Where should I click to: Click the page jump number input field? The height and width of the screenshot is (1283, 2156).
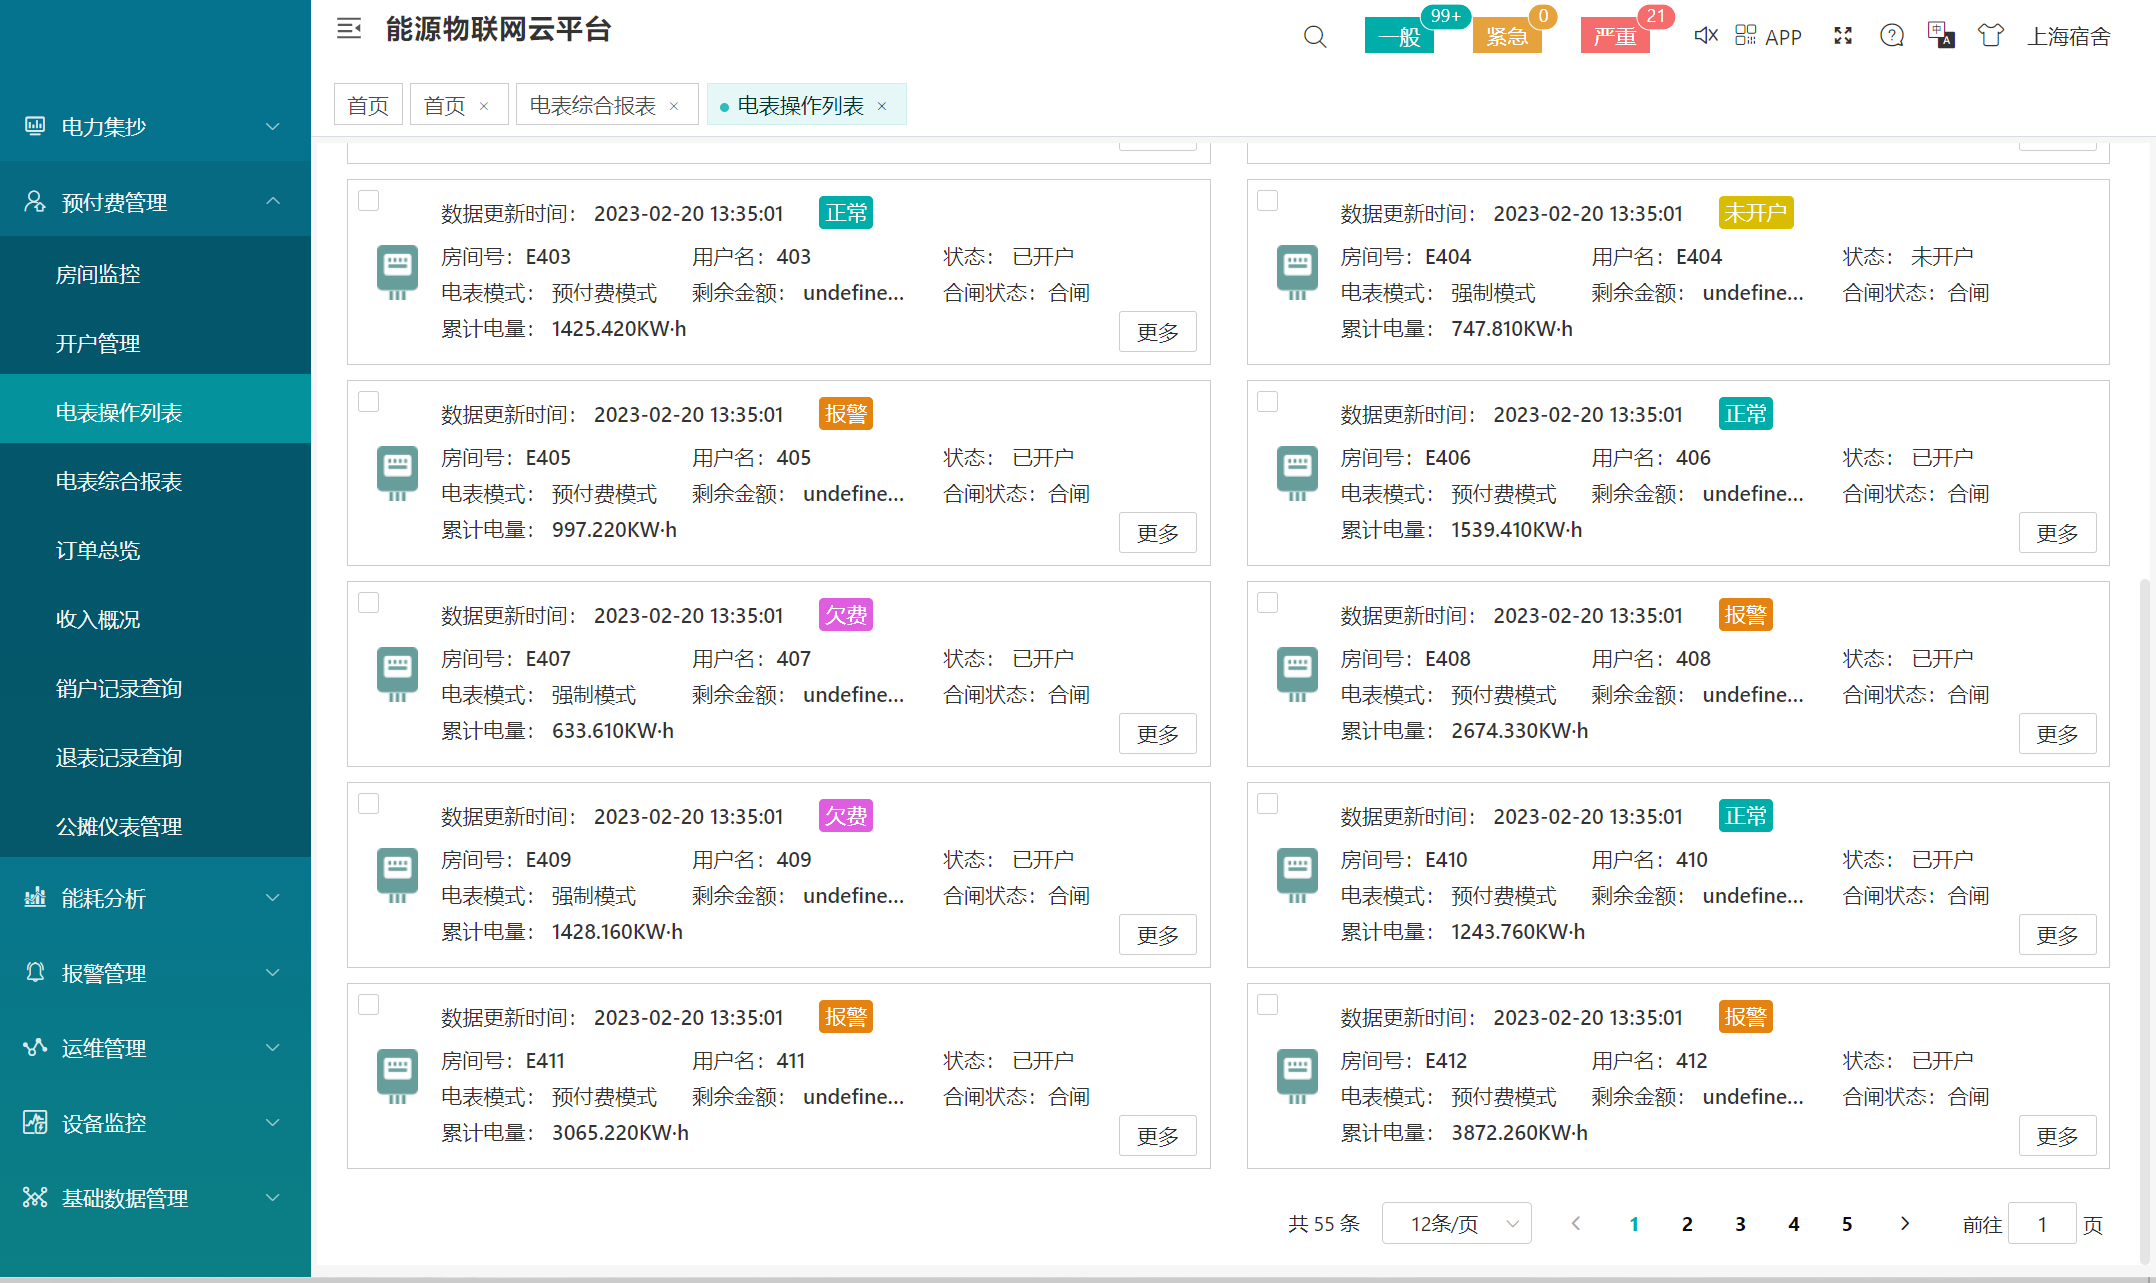pos(2041,1224)
